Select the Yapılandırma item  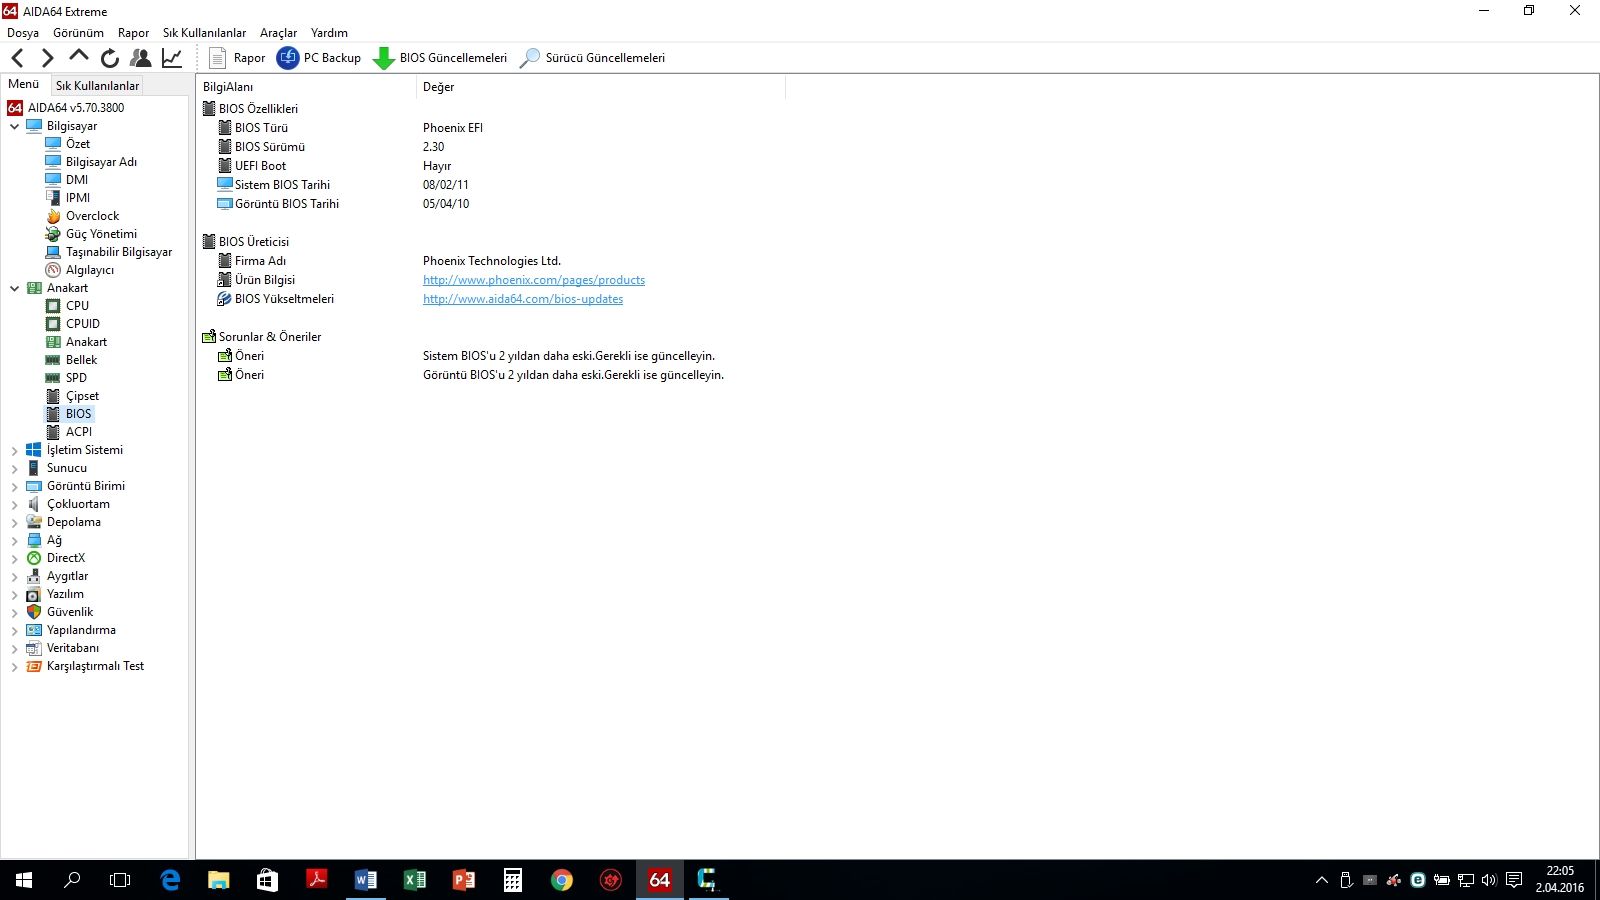pos(81,630)
